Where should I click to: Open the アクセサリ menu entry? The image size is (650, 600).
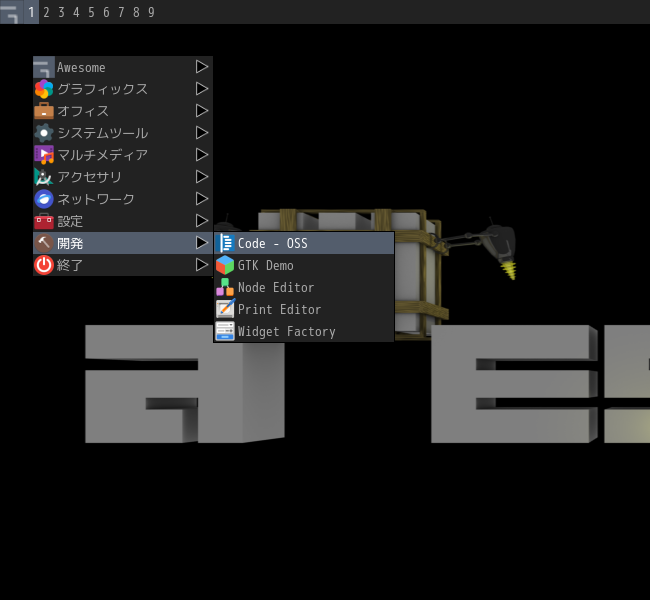pyautogui.click(x=123, y=177)
